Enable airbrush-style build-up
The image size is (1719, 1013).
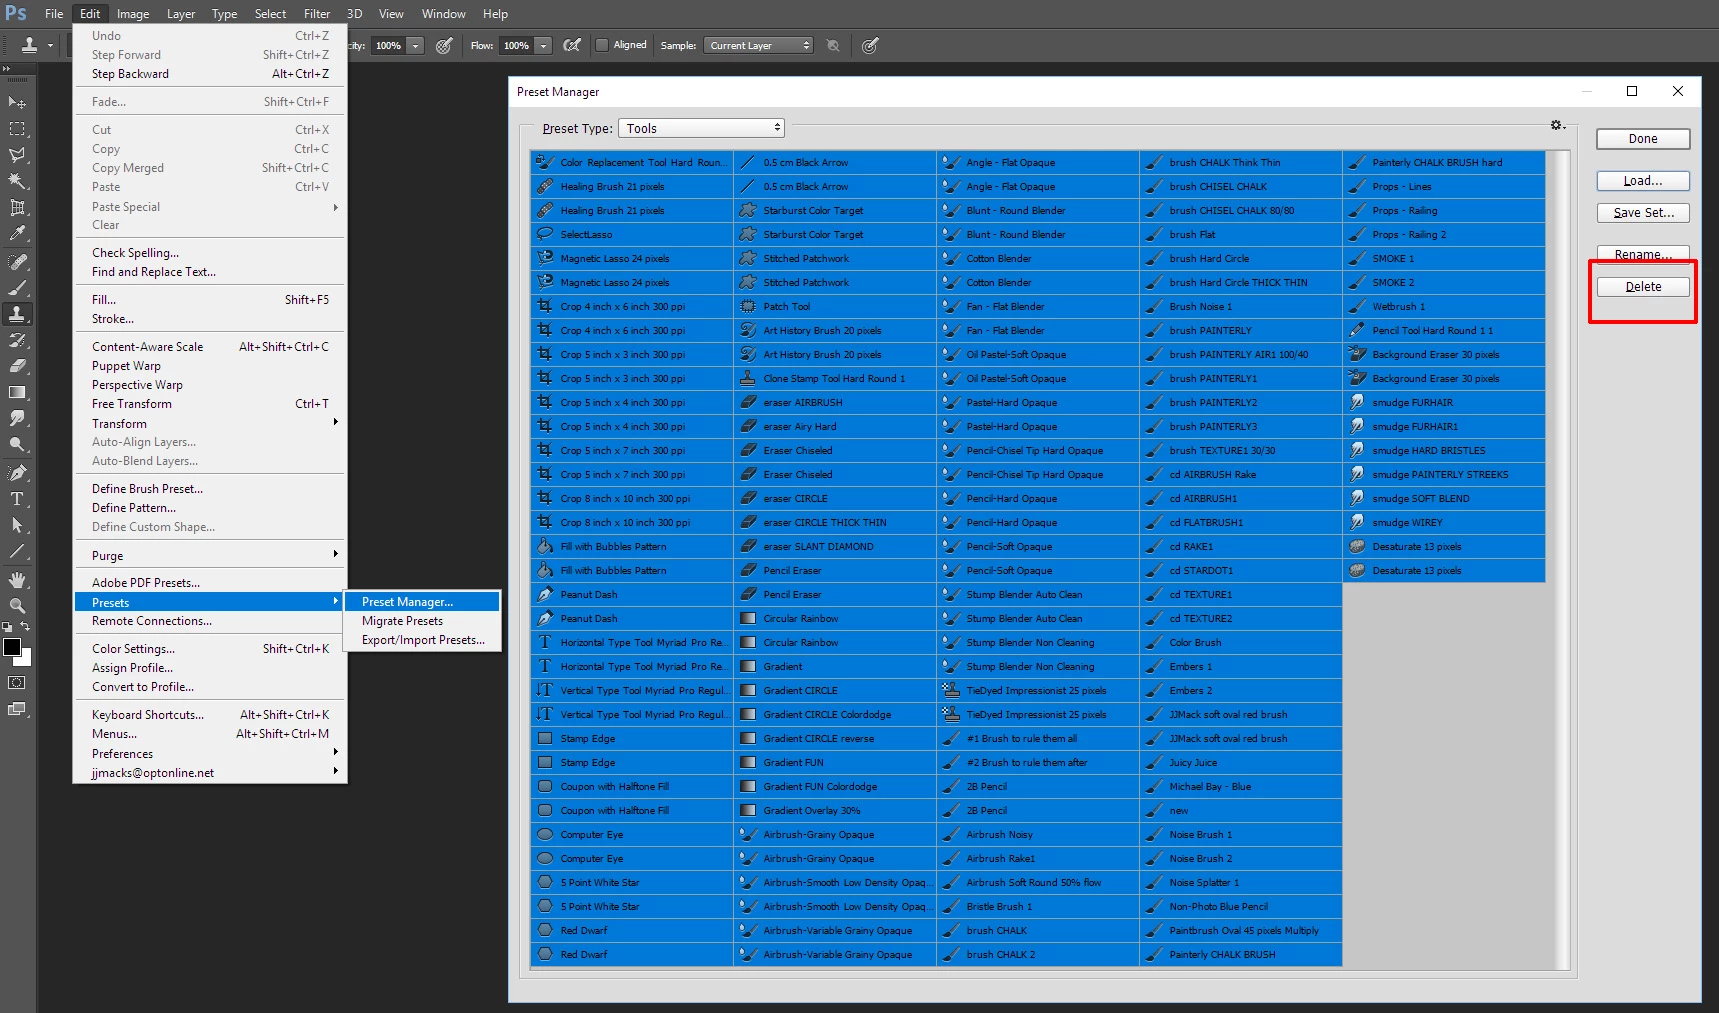(571, 45)
